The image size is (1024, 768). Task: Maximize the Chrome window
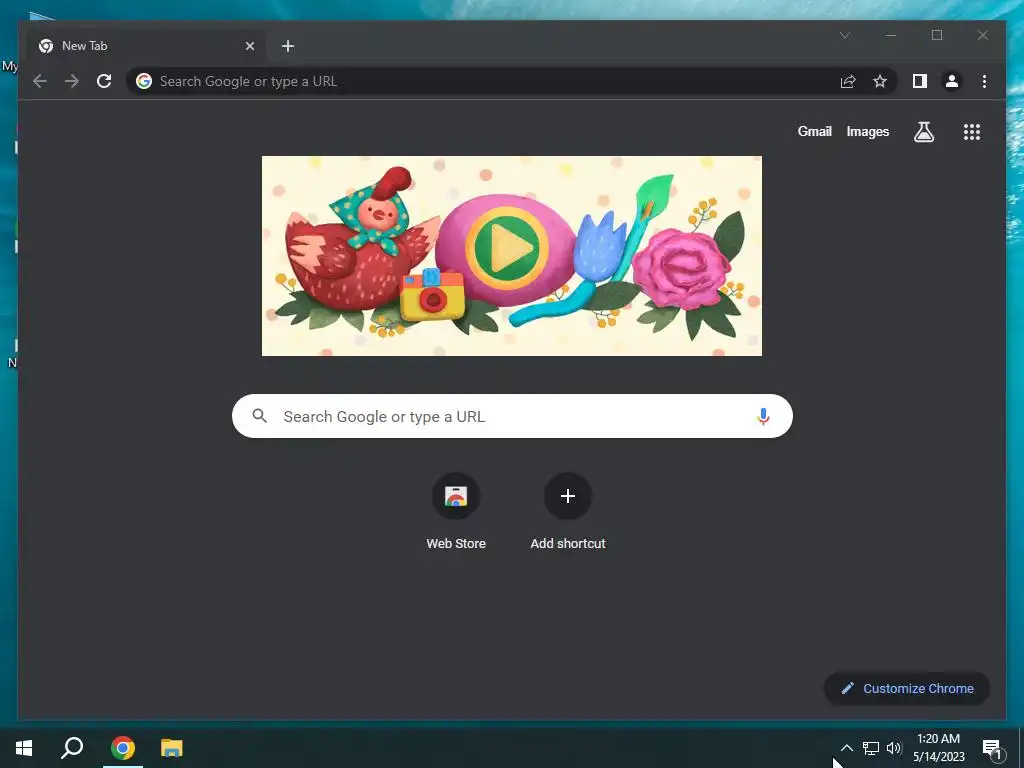936,35
